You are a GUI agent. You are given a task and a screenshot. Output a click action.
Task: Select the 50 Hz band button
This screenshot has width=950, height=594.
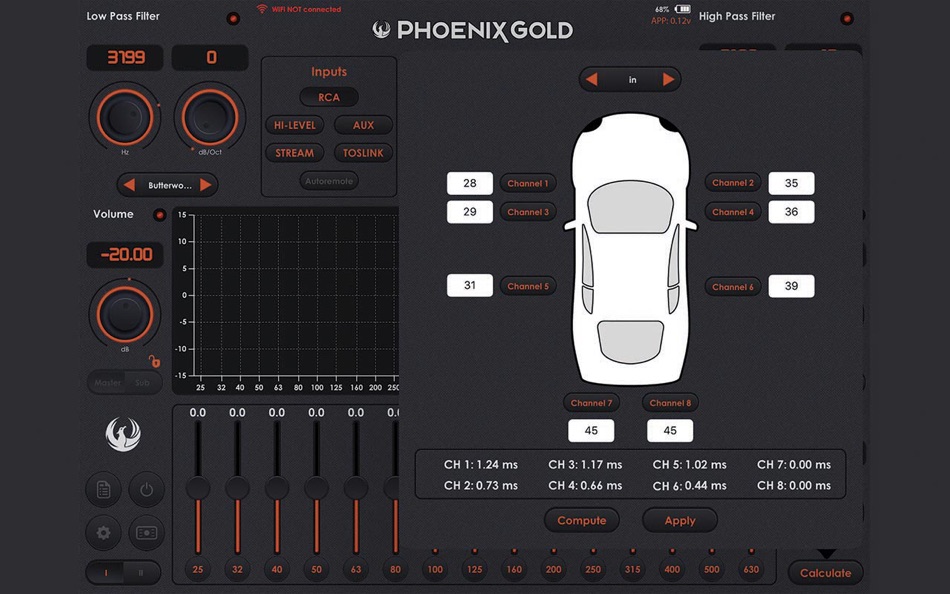316,569
